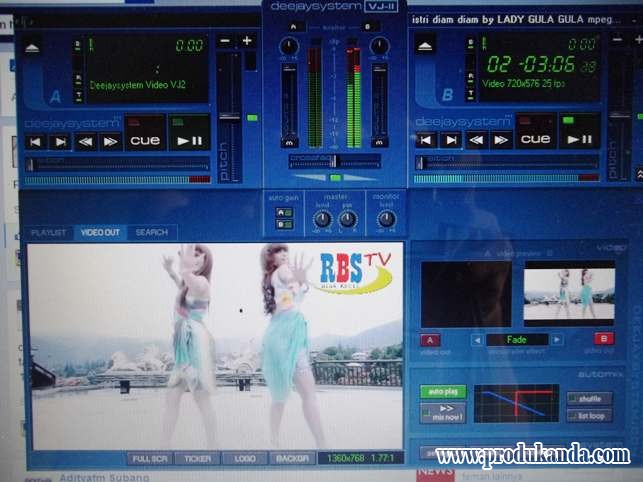Click fast forward on deck A
The width and height of the screenshot is (643, 482).
tap(110, 142)
